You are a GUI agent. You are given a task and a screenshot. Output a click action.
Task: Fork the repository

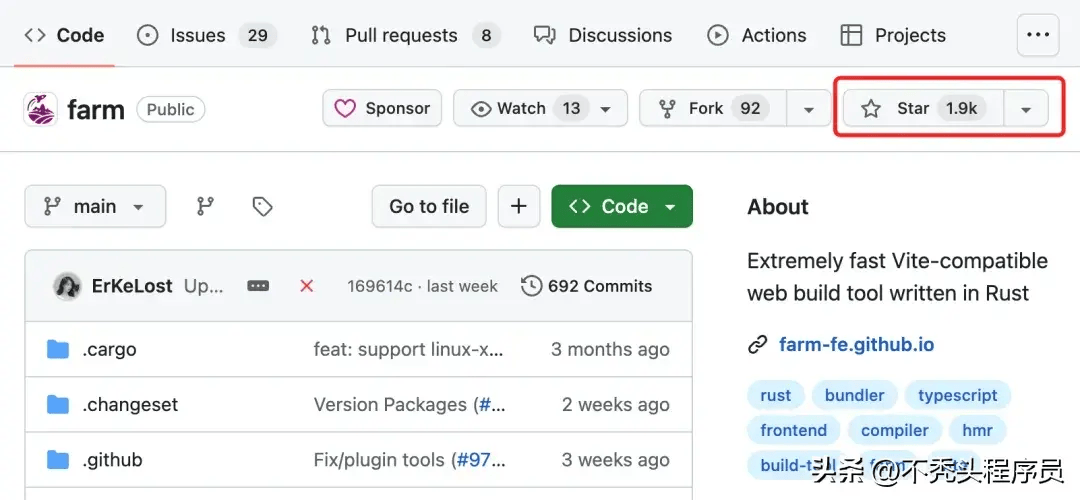coord(713,108)
